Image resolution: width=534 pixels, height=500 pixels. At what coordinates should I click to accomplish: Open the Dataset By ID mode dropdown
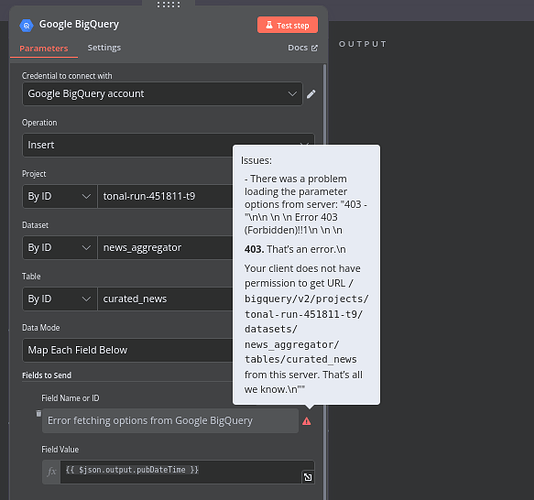(60, 248)
